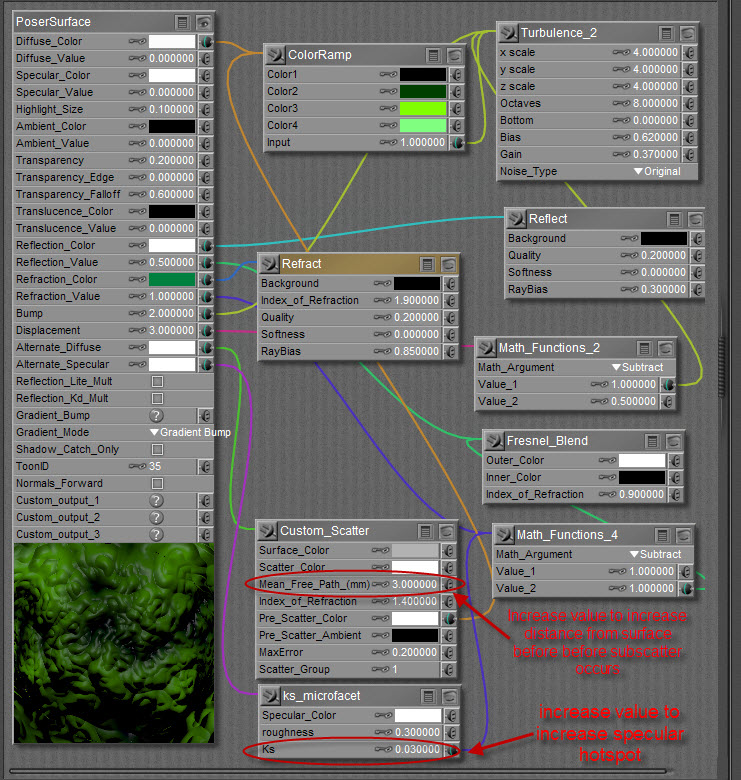Click the Ks plug icon in ks_microfacet
This screenshot has height=780, width=741.
pyautogui.click(x=452, y=750)
